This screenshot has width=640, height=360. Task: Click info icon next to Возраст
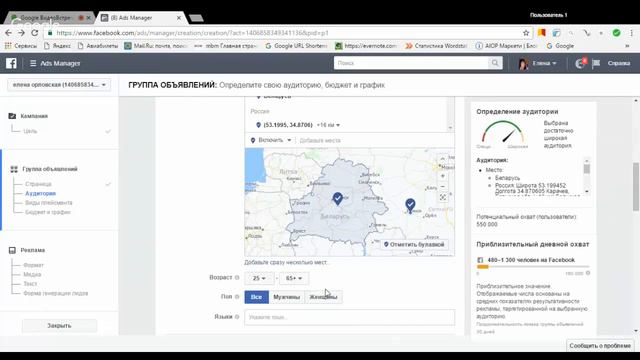pos(237,278)
